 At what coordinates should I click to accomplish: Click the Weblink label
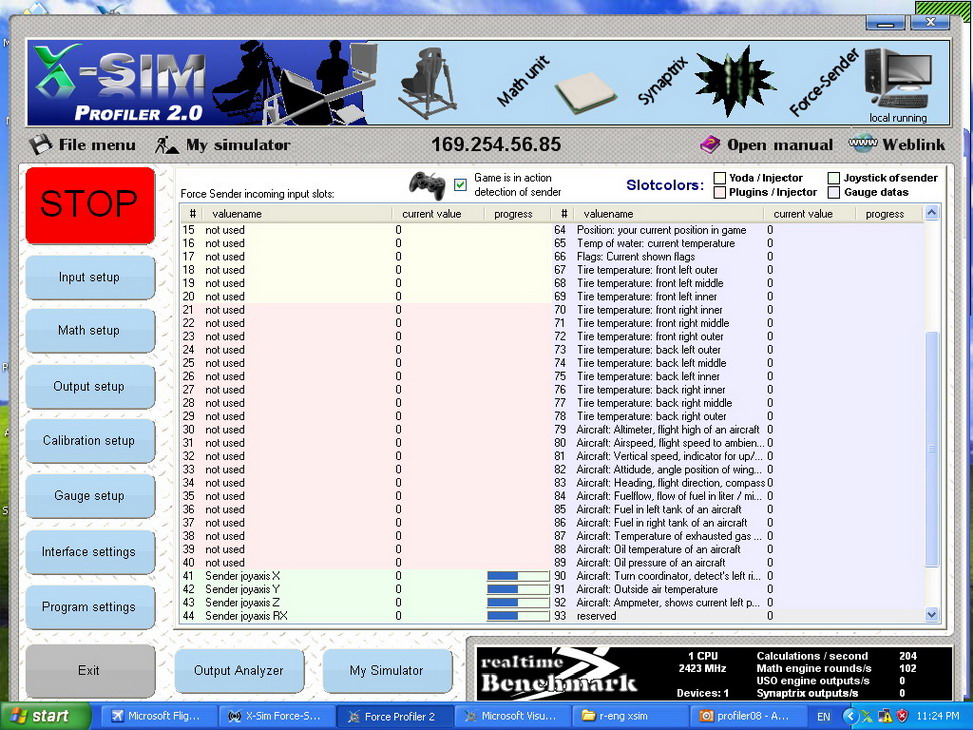pos(914,145)
